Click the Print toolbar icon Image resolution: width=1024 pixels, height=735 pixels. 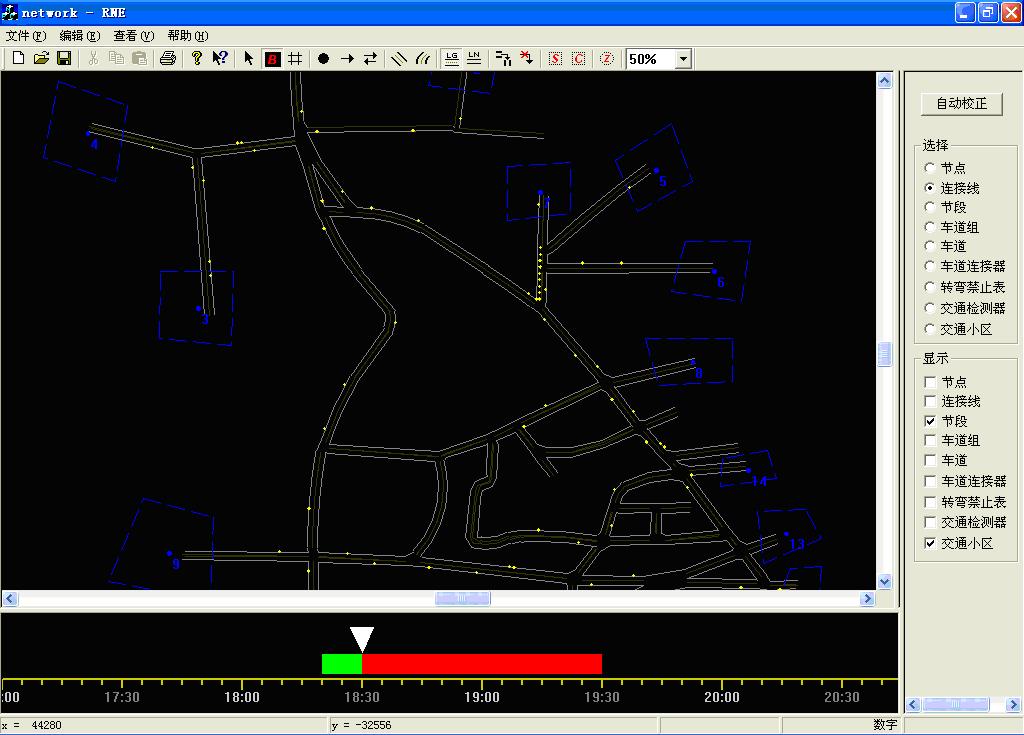click(x=168, y=59)
